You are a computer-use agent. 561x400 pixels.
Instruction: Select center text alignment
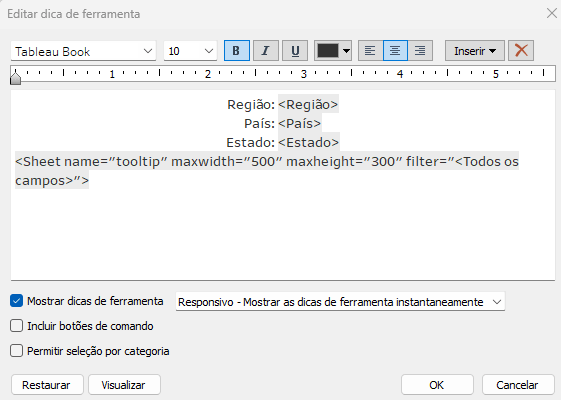click(395, 50)
